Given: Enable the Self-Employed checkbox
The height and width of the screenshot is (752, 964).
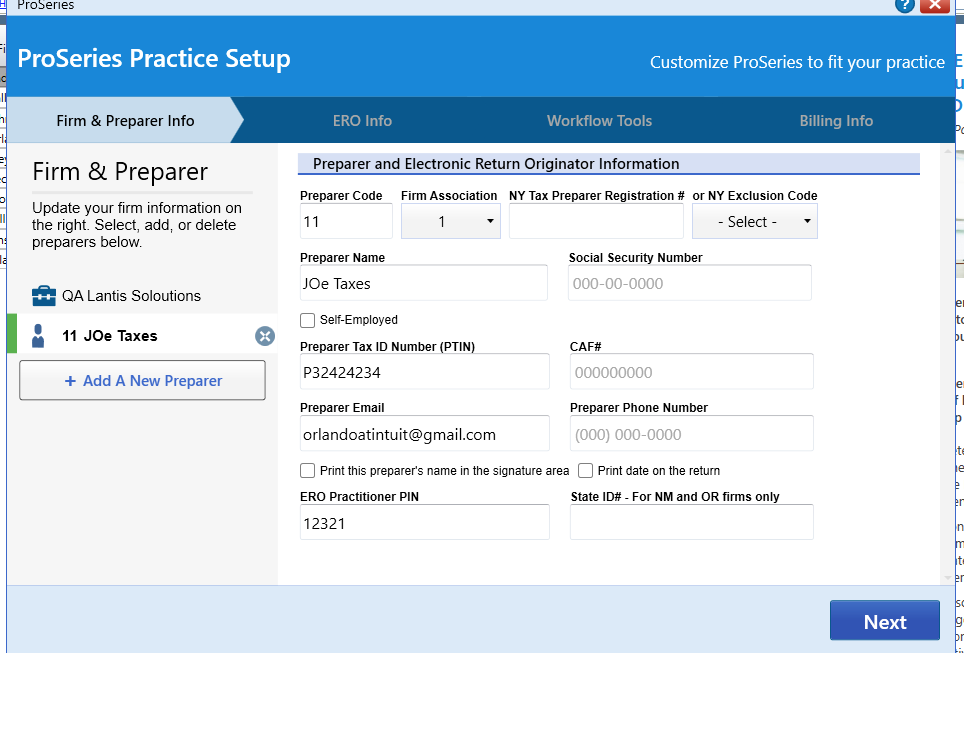Looking at the screenshot, I should click(307, 320).
